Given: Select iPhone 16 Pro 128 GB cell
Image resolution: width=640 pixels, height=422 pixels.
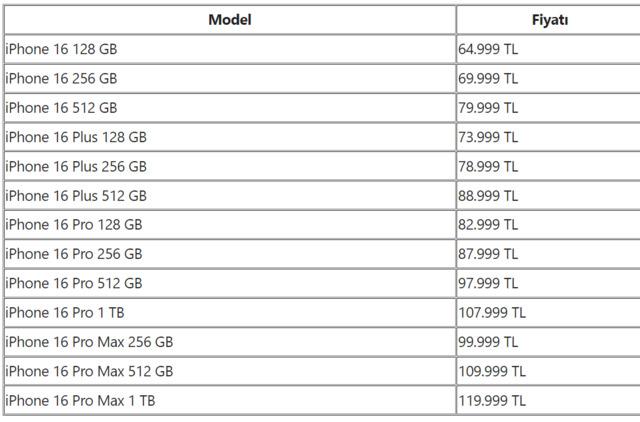Looking at the screenshot, I should coord(74,224).
